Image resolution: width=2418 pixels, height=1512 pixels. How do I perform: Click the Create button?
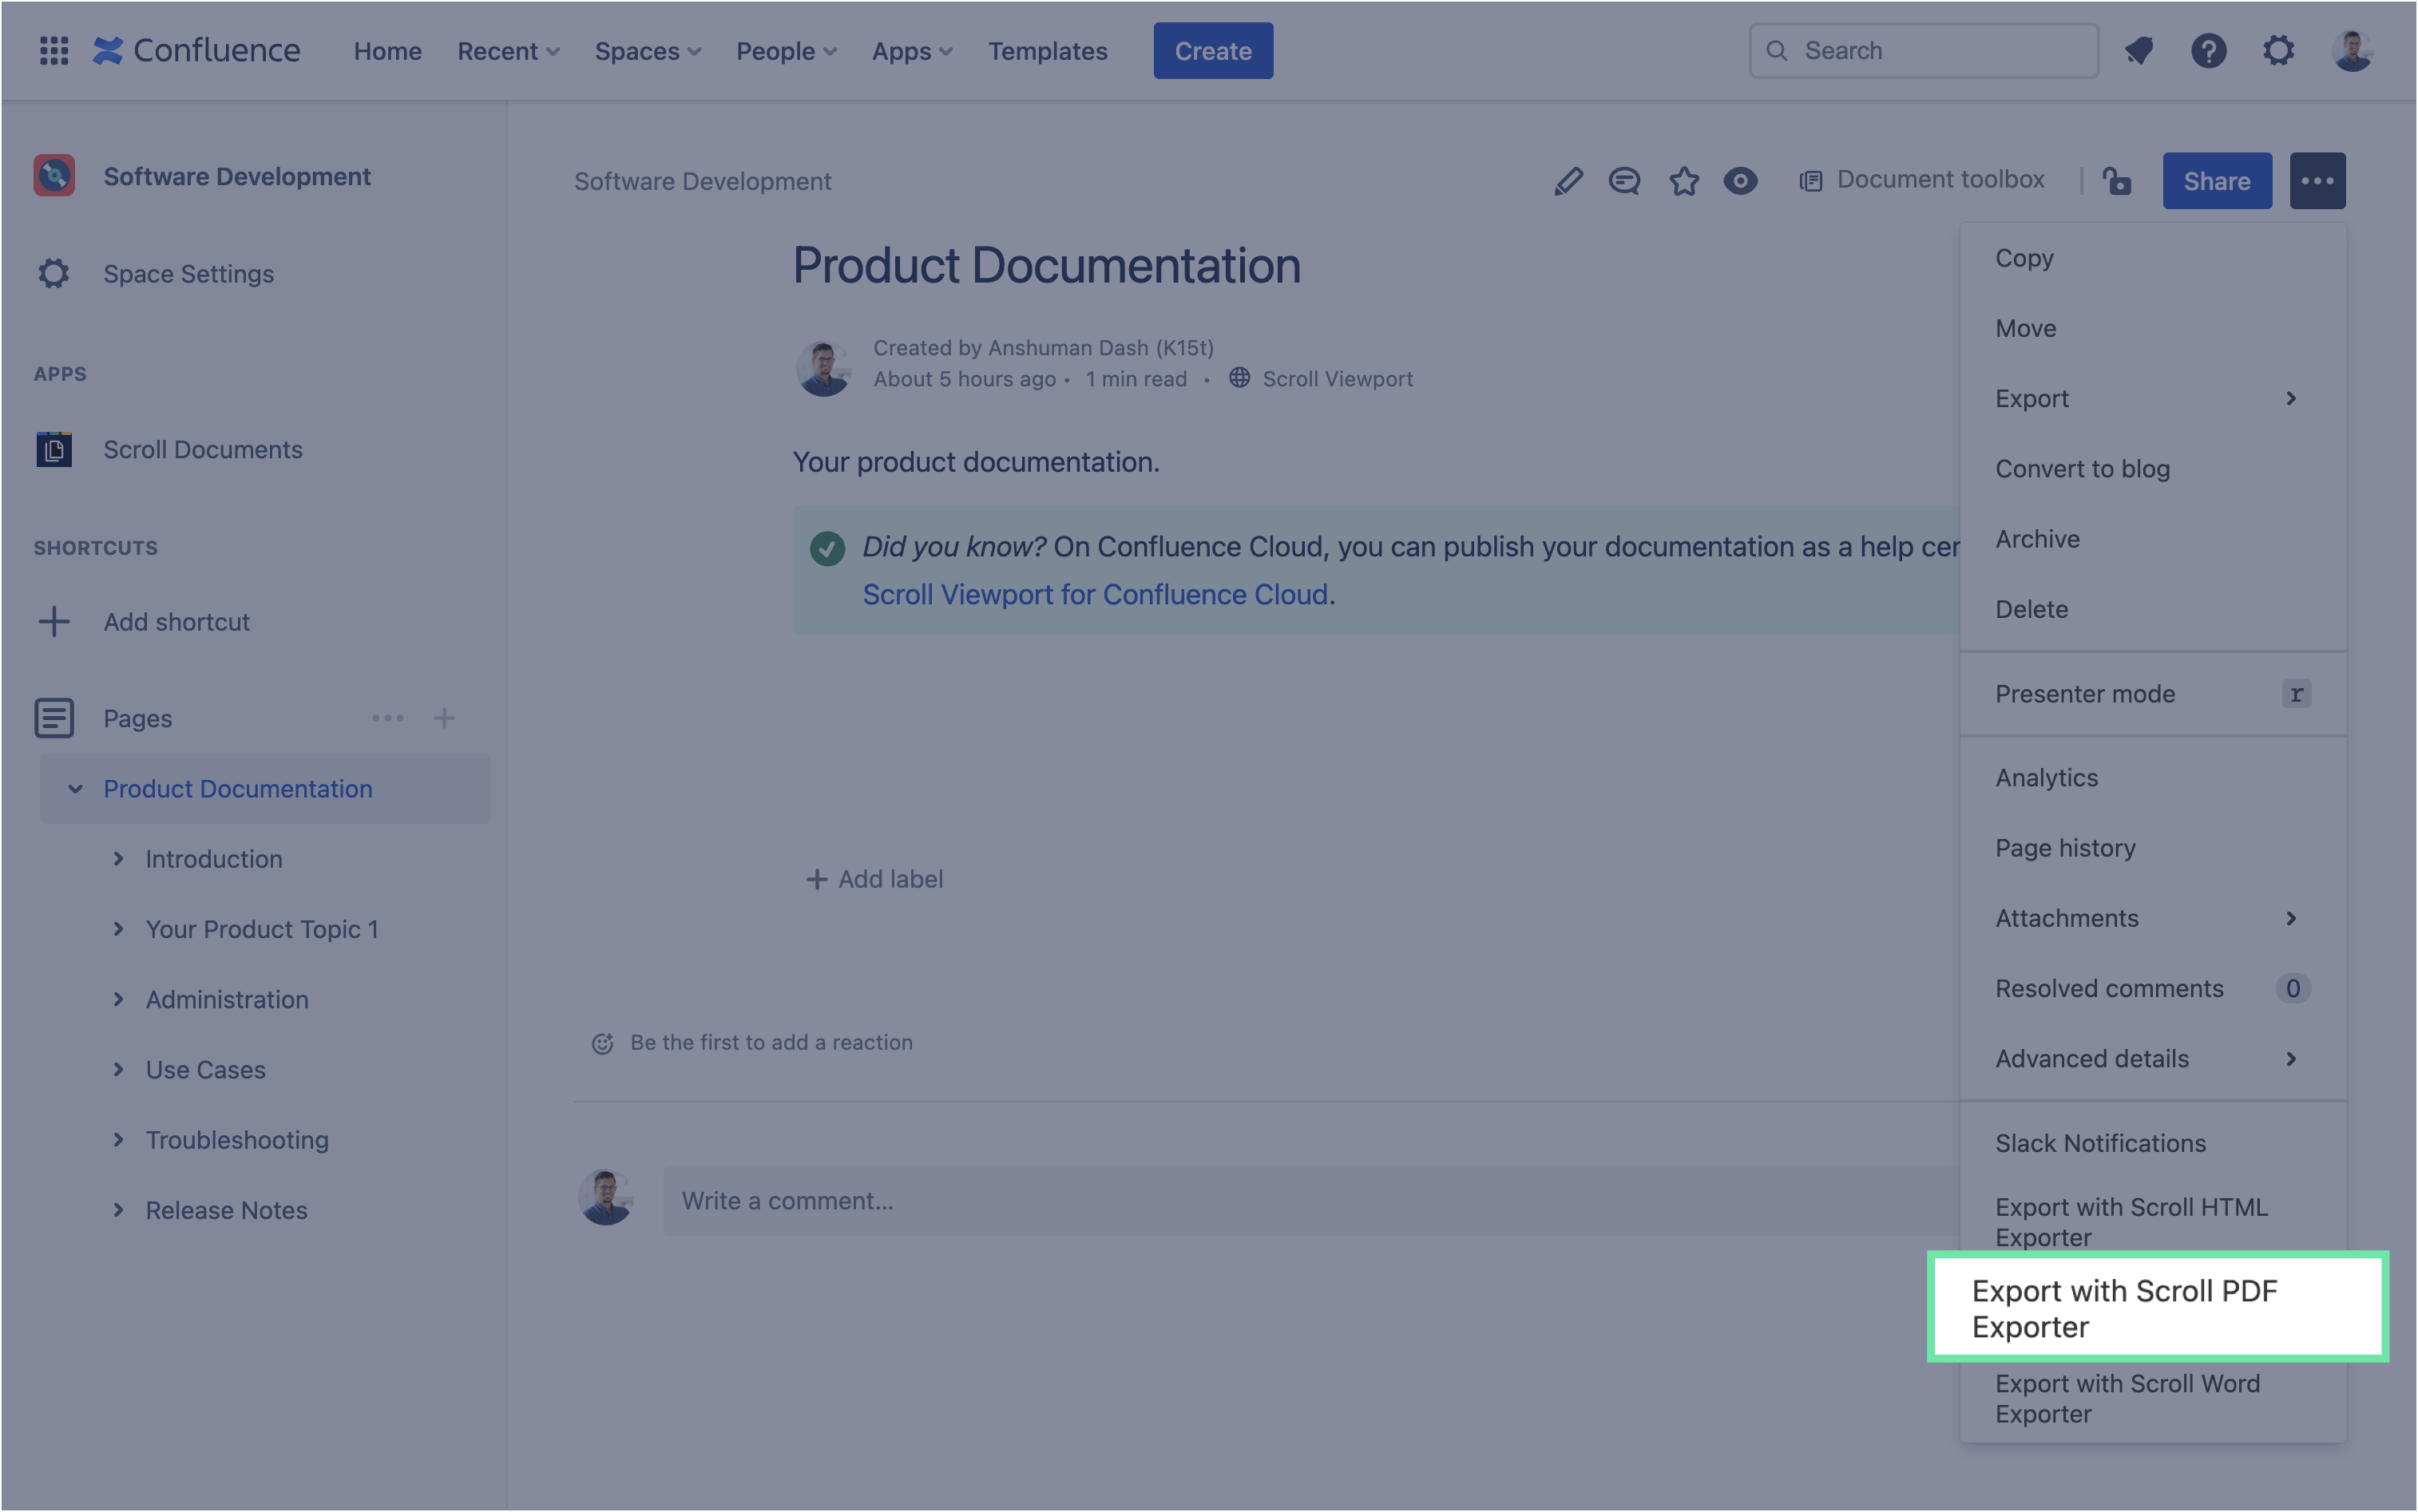(1212, 51)
